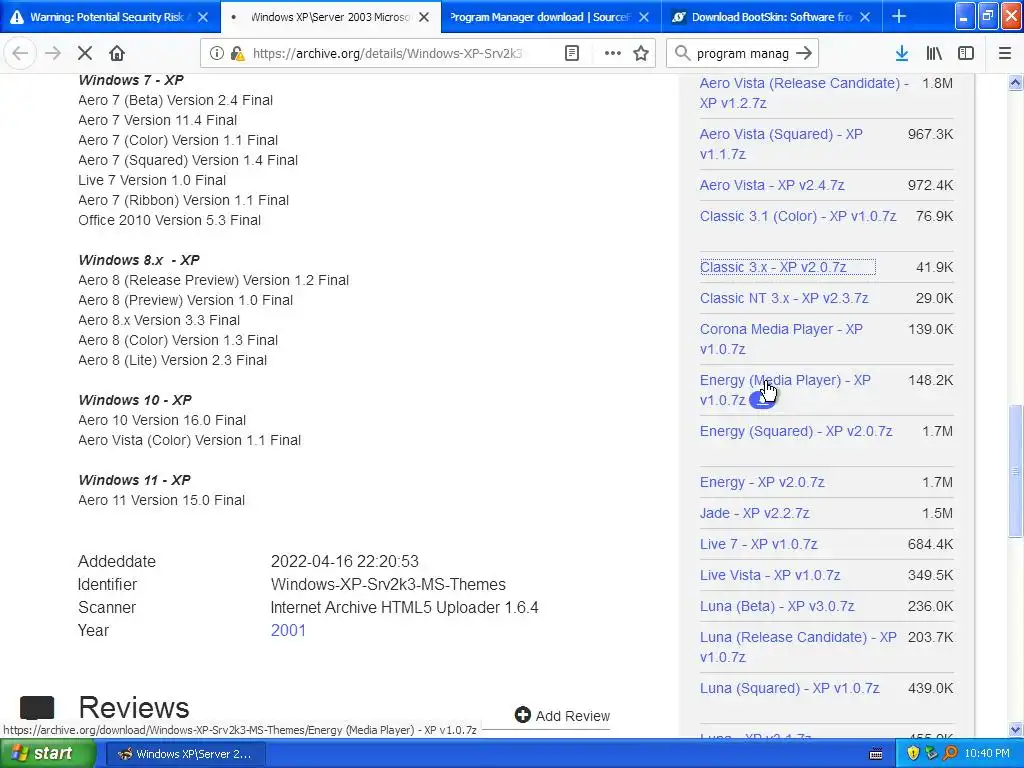This screenshot has height=768, width=1024.
Task: Click the Add Review link text
Action: [x=573, y=716]
